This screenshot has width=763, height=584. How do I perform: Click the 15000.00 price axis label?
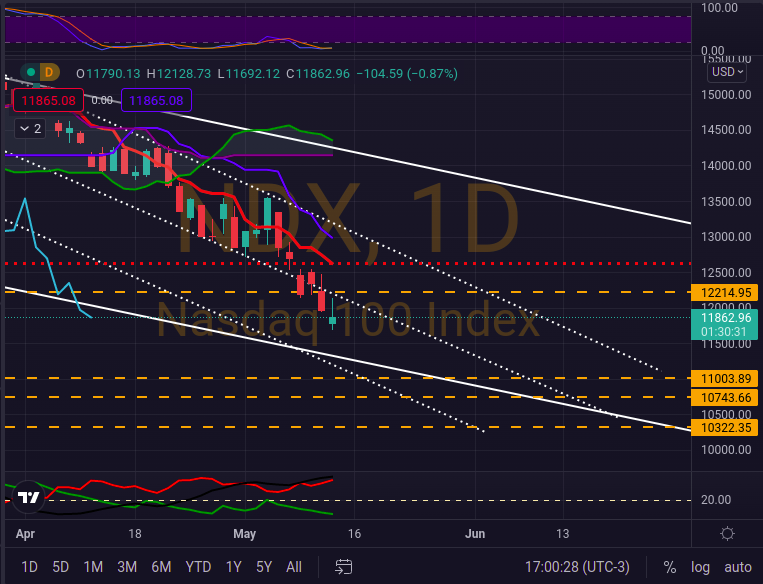point(726,94)
